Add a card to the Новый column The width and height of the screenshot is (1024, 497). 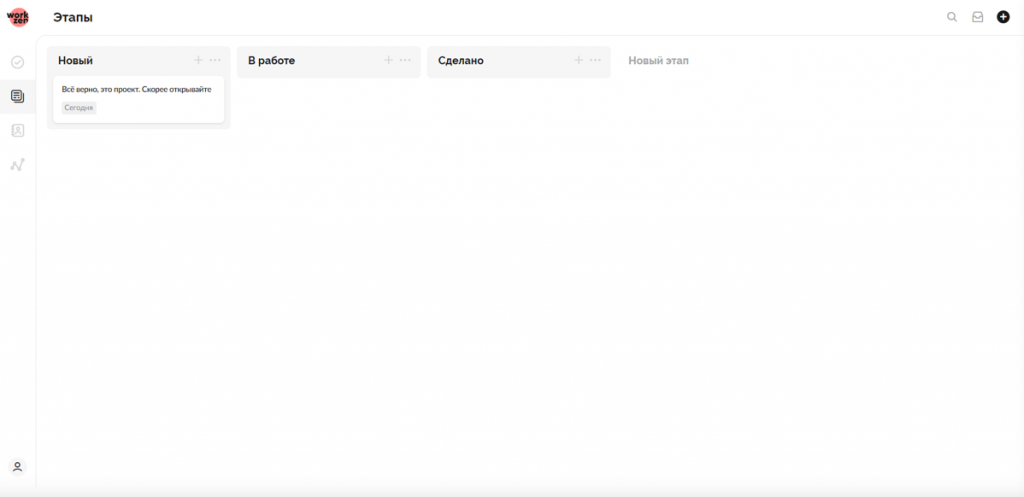point(199,60)
